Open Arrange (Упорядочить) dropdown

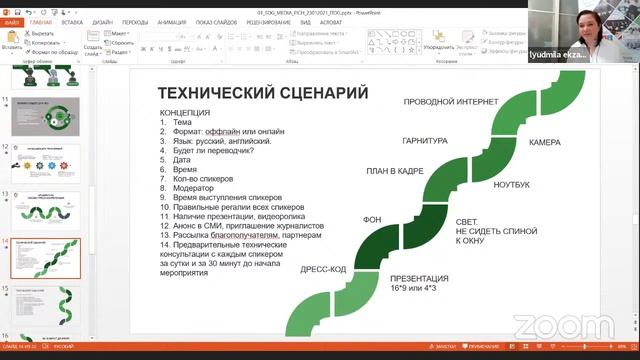(439, 42)
